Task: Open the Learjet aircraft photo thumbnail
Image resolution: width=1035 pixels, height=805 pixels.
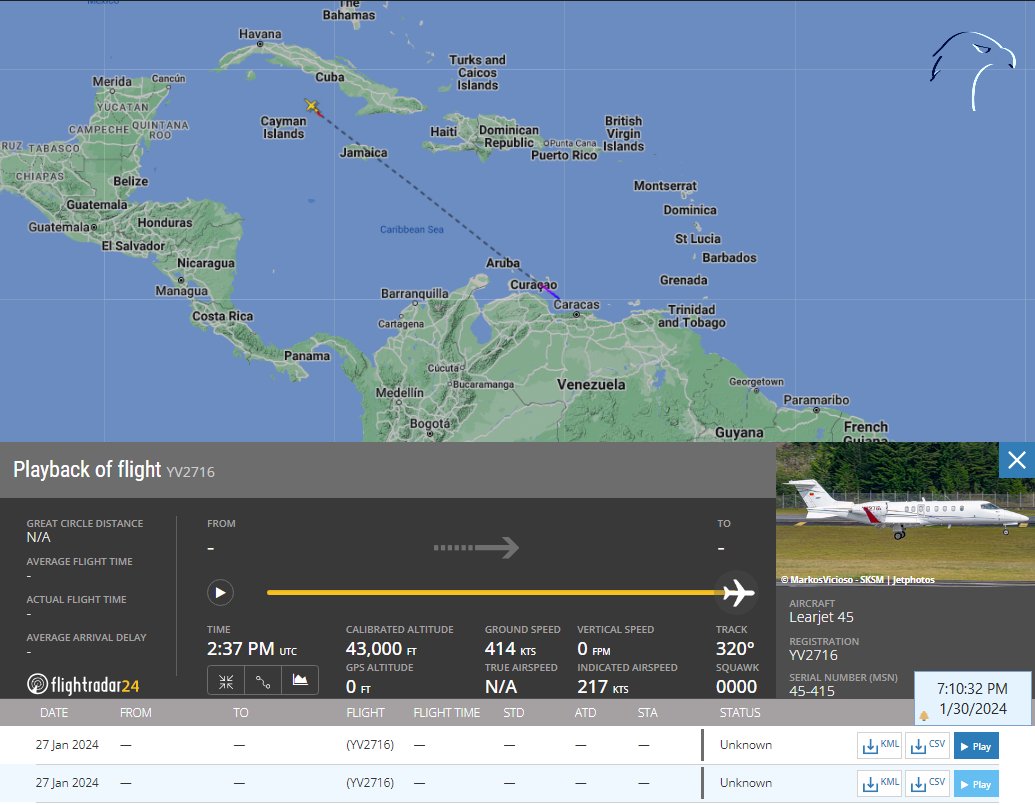Action: (905, 513)
